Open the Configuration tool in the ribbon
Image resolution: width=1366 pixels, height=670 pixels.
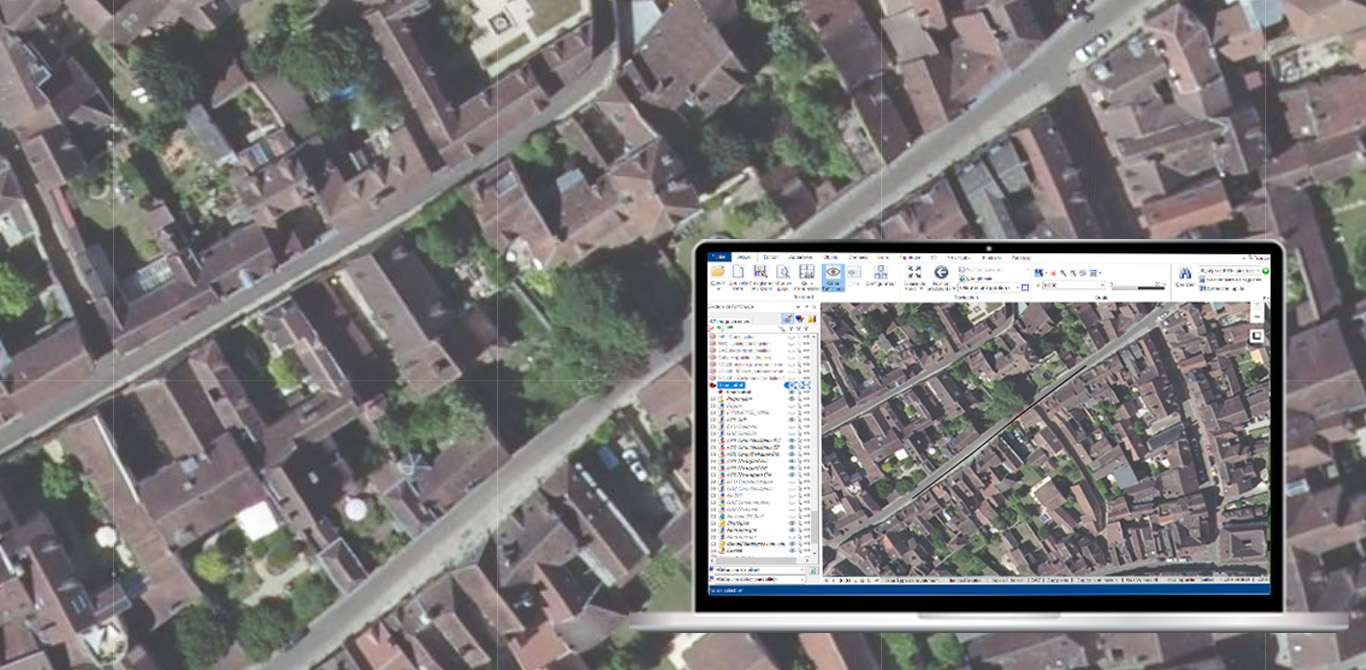880,276
